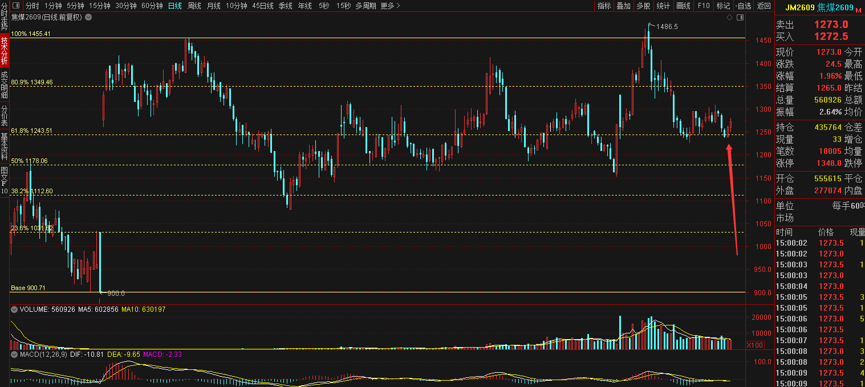
Task: Open the 画线 drawing tools
Action: tap(683, 6)
